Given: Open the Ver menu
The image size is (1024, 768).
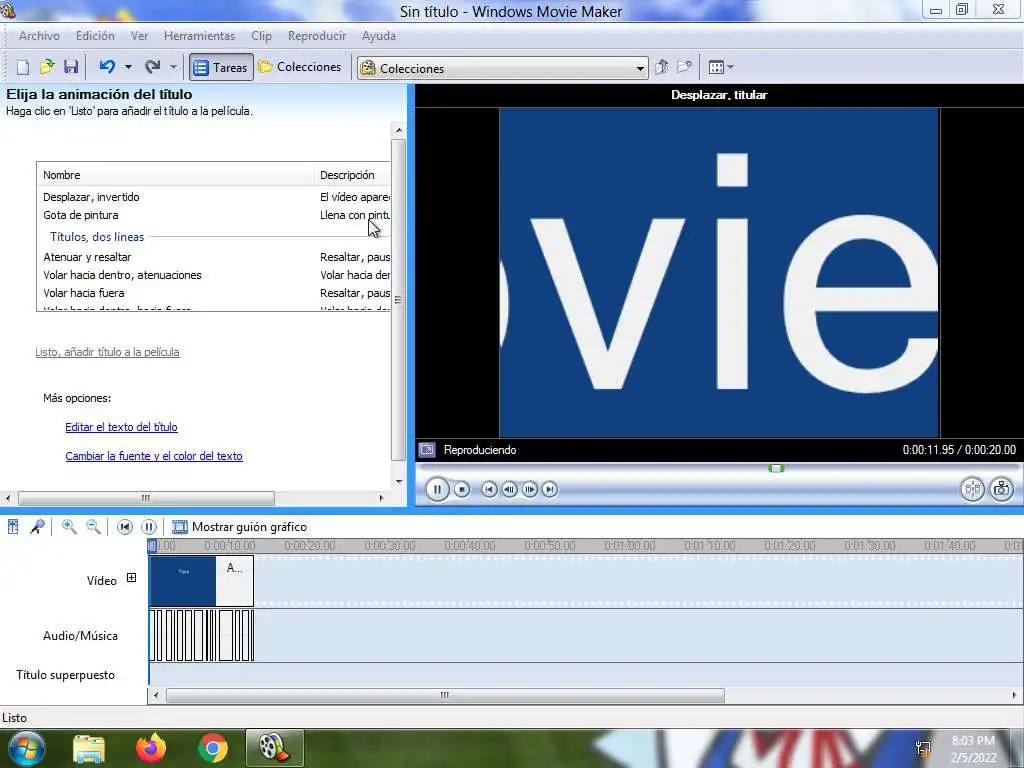Looking at the screenshot, I should 139,36.
